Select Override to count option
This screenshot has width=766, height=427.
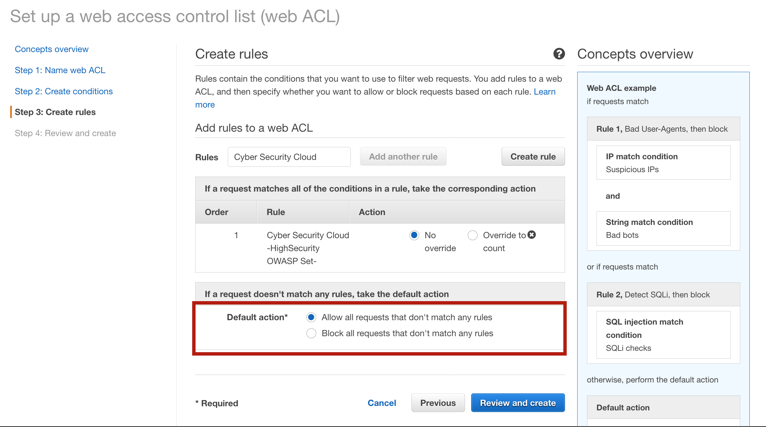(x=472, y=235)
